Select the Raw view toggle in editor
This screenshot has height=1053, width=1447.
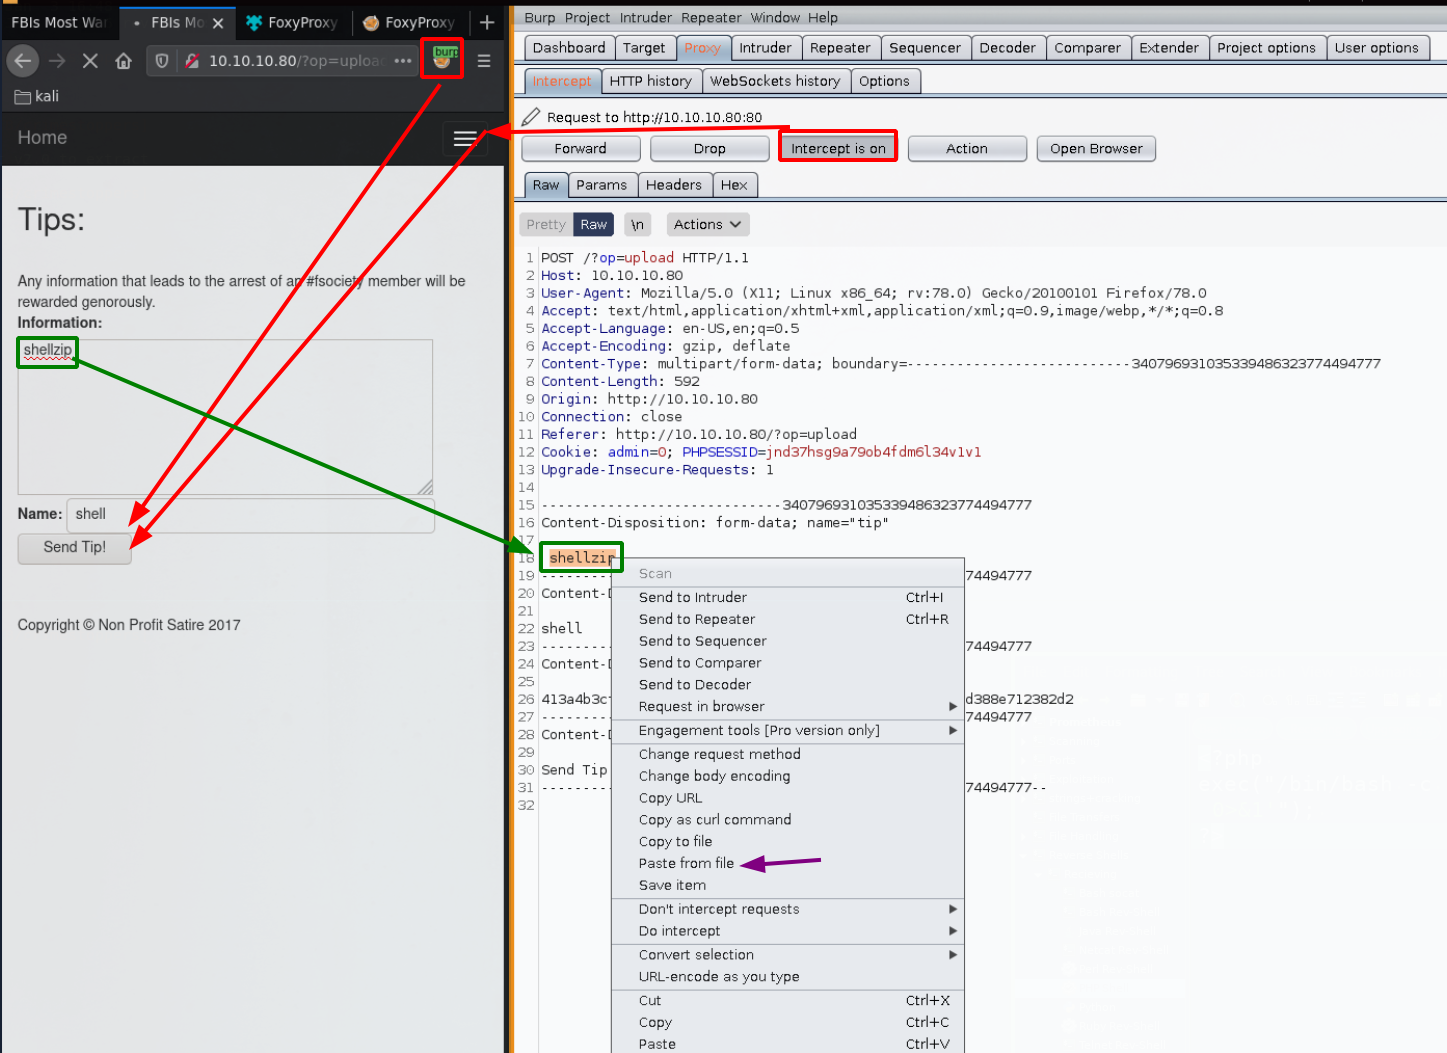tap(593, 225)
